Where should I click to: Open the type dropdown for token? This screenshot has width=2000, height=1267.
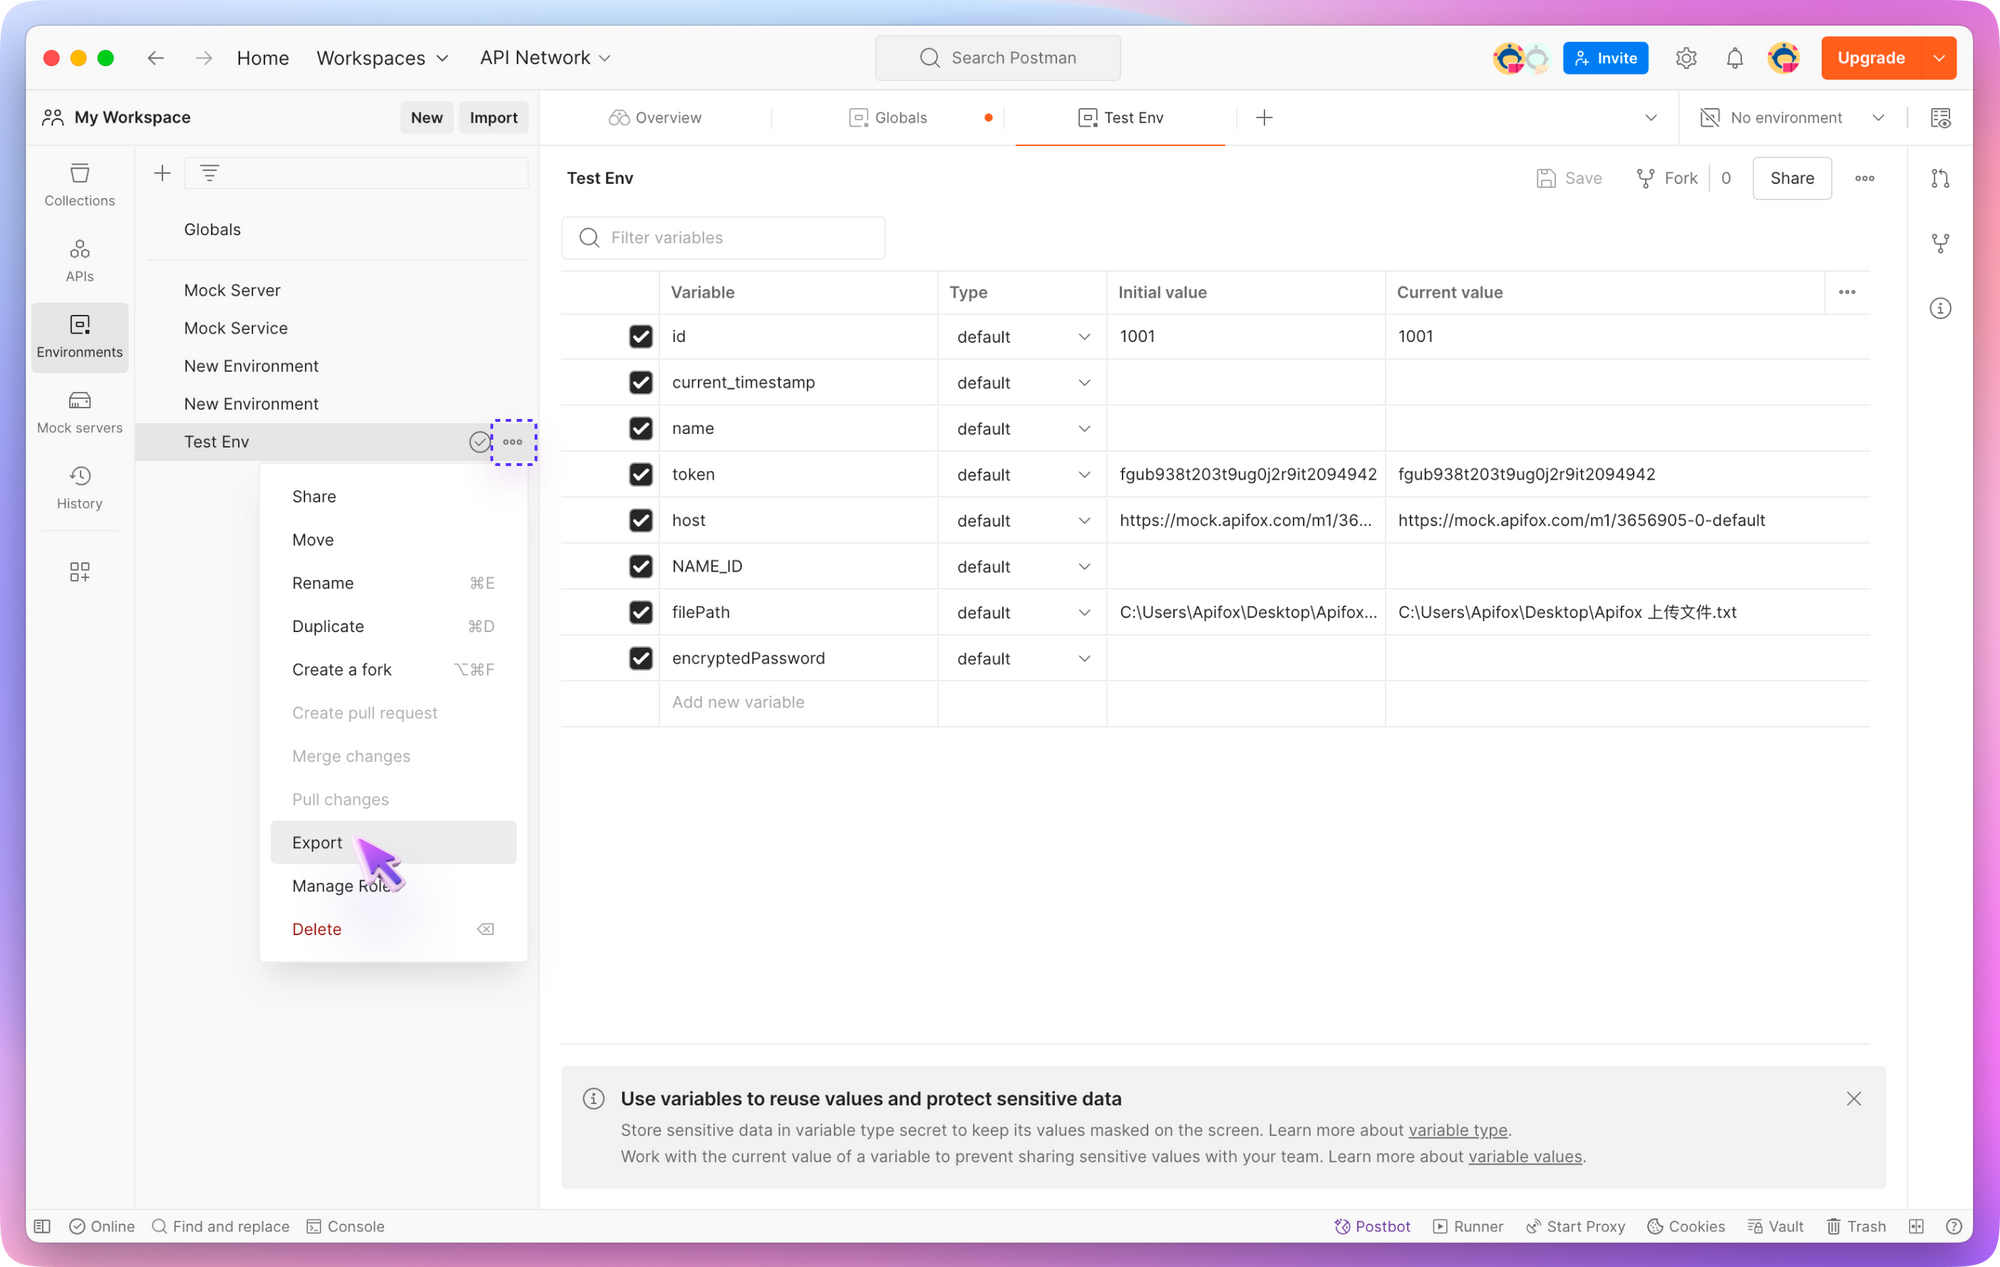[1022, 475]
